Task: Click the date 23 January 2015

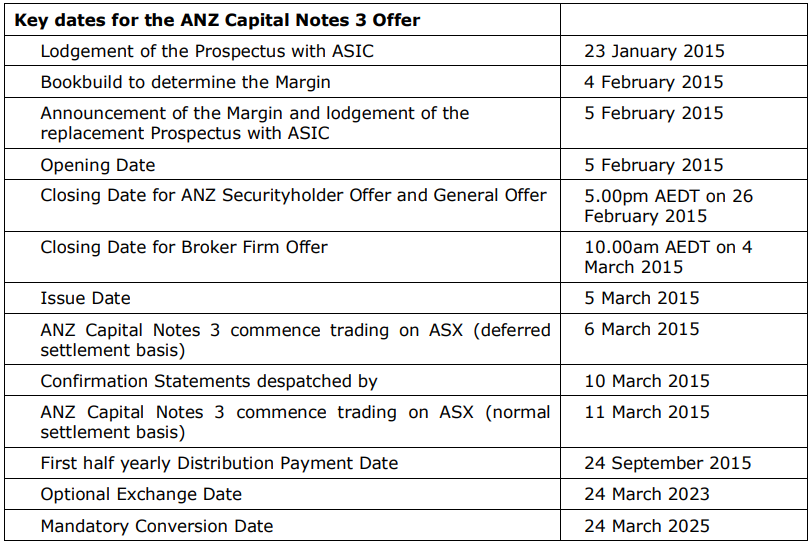Action: tap(654, 51)
